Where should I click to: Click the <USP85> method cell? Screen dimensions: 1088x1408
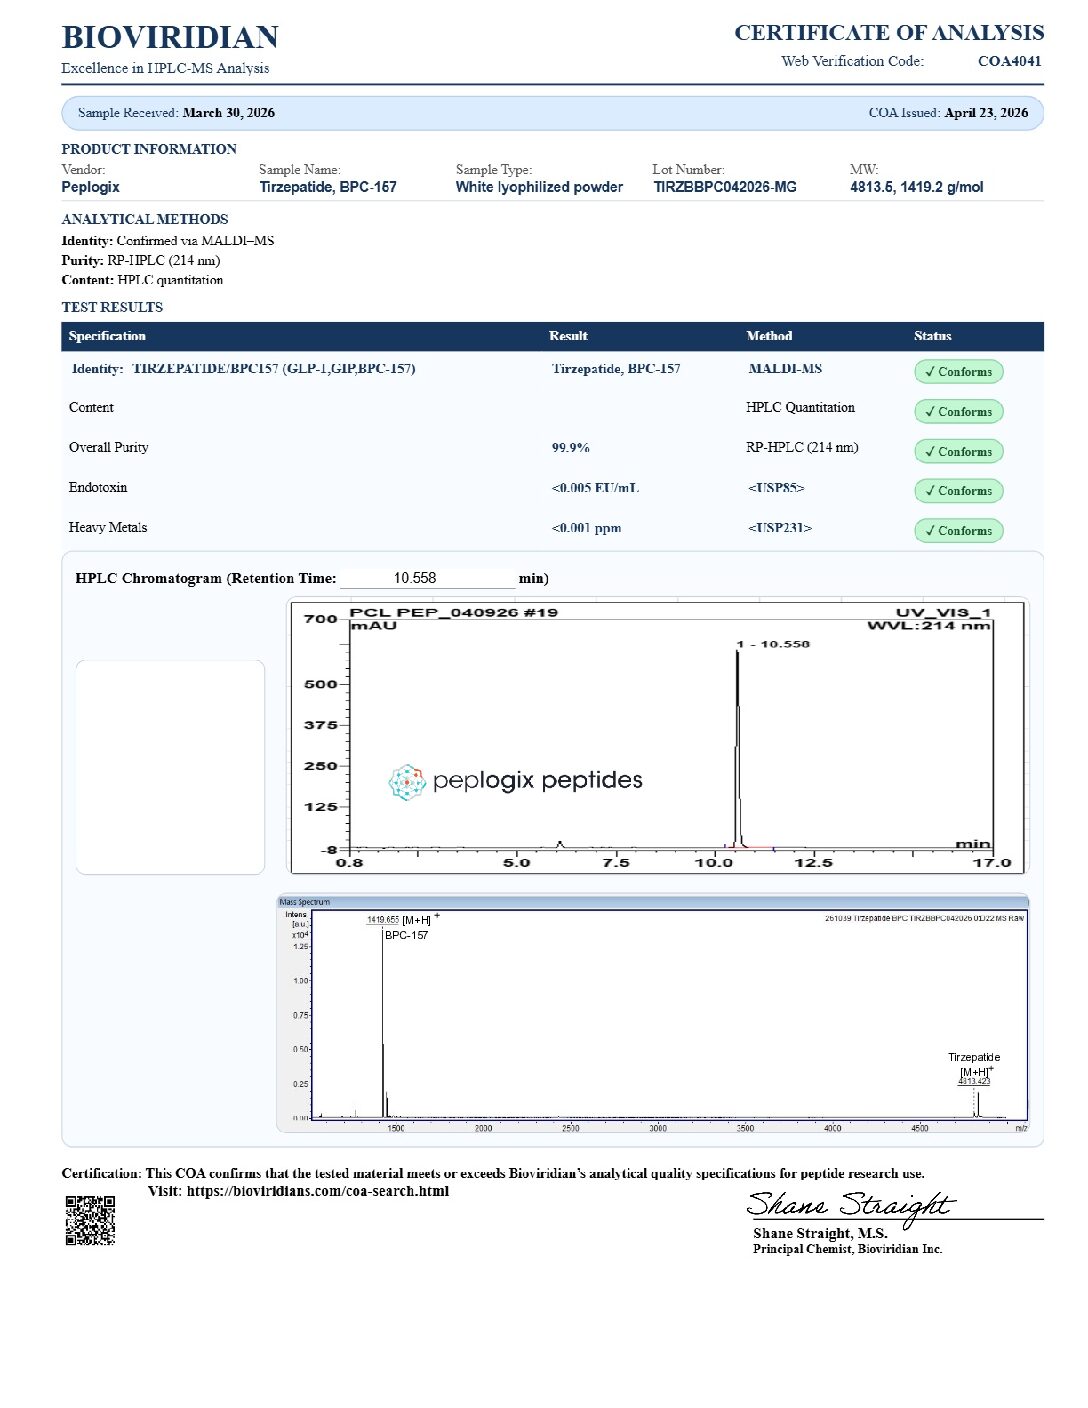(x=776, y=488)
